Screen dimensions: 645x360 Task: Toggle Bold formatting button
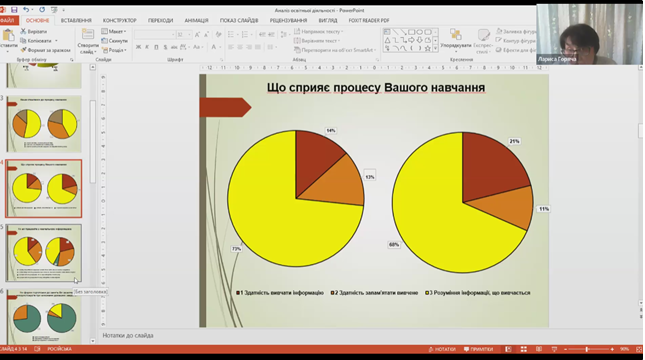click(x=139, y=47)
